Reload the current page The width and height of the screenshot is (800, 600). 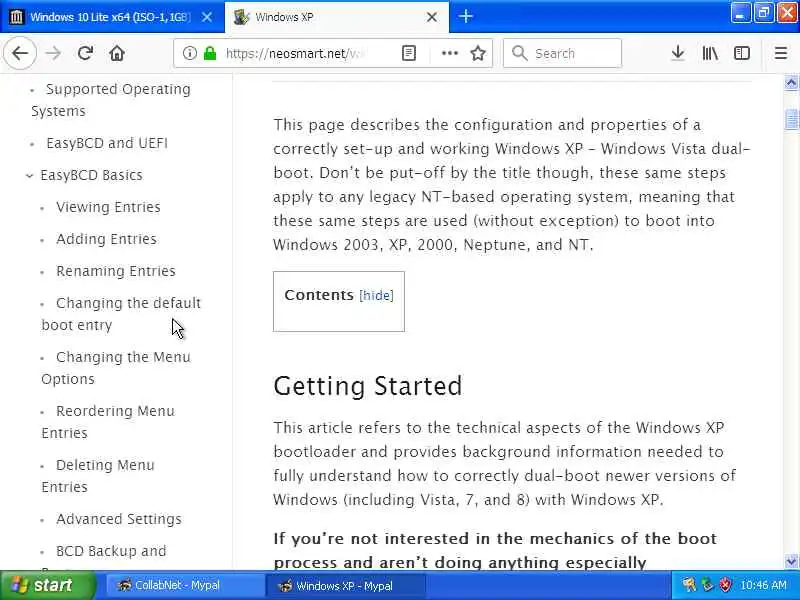(85, 53)
